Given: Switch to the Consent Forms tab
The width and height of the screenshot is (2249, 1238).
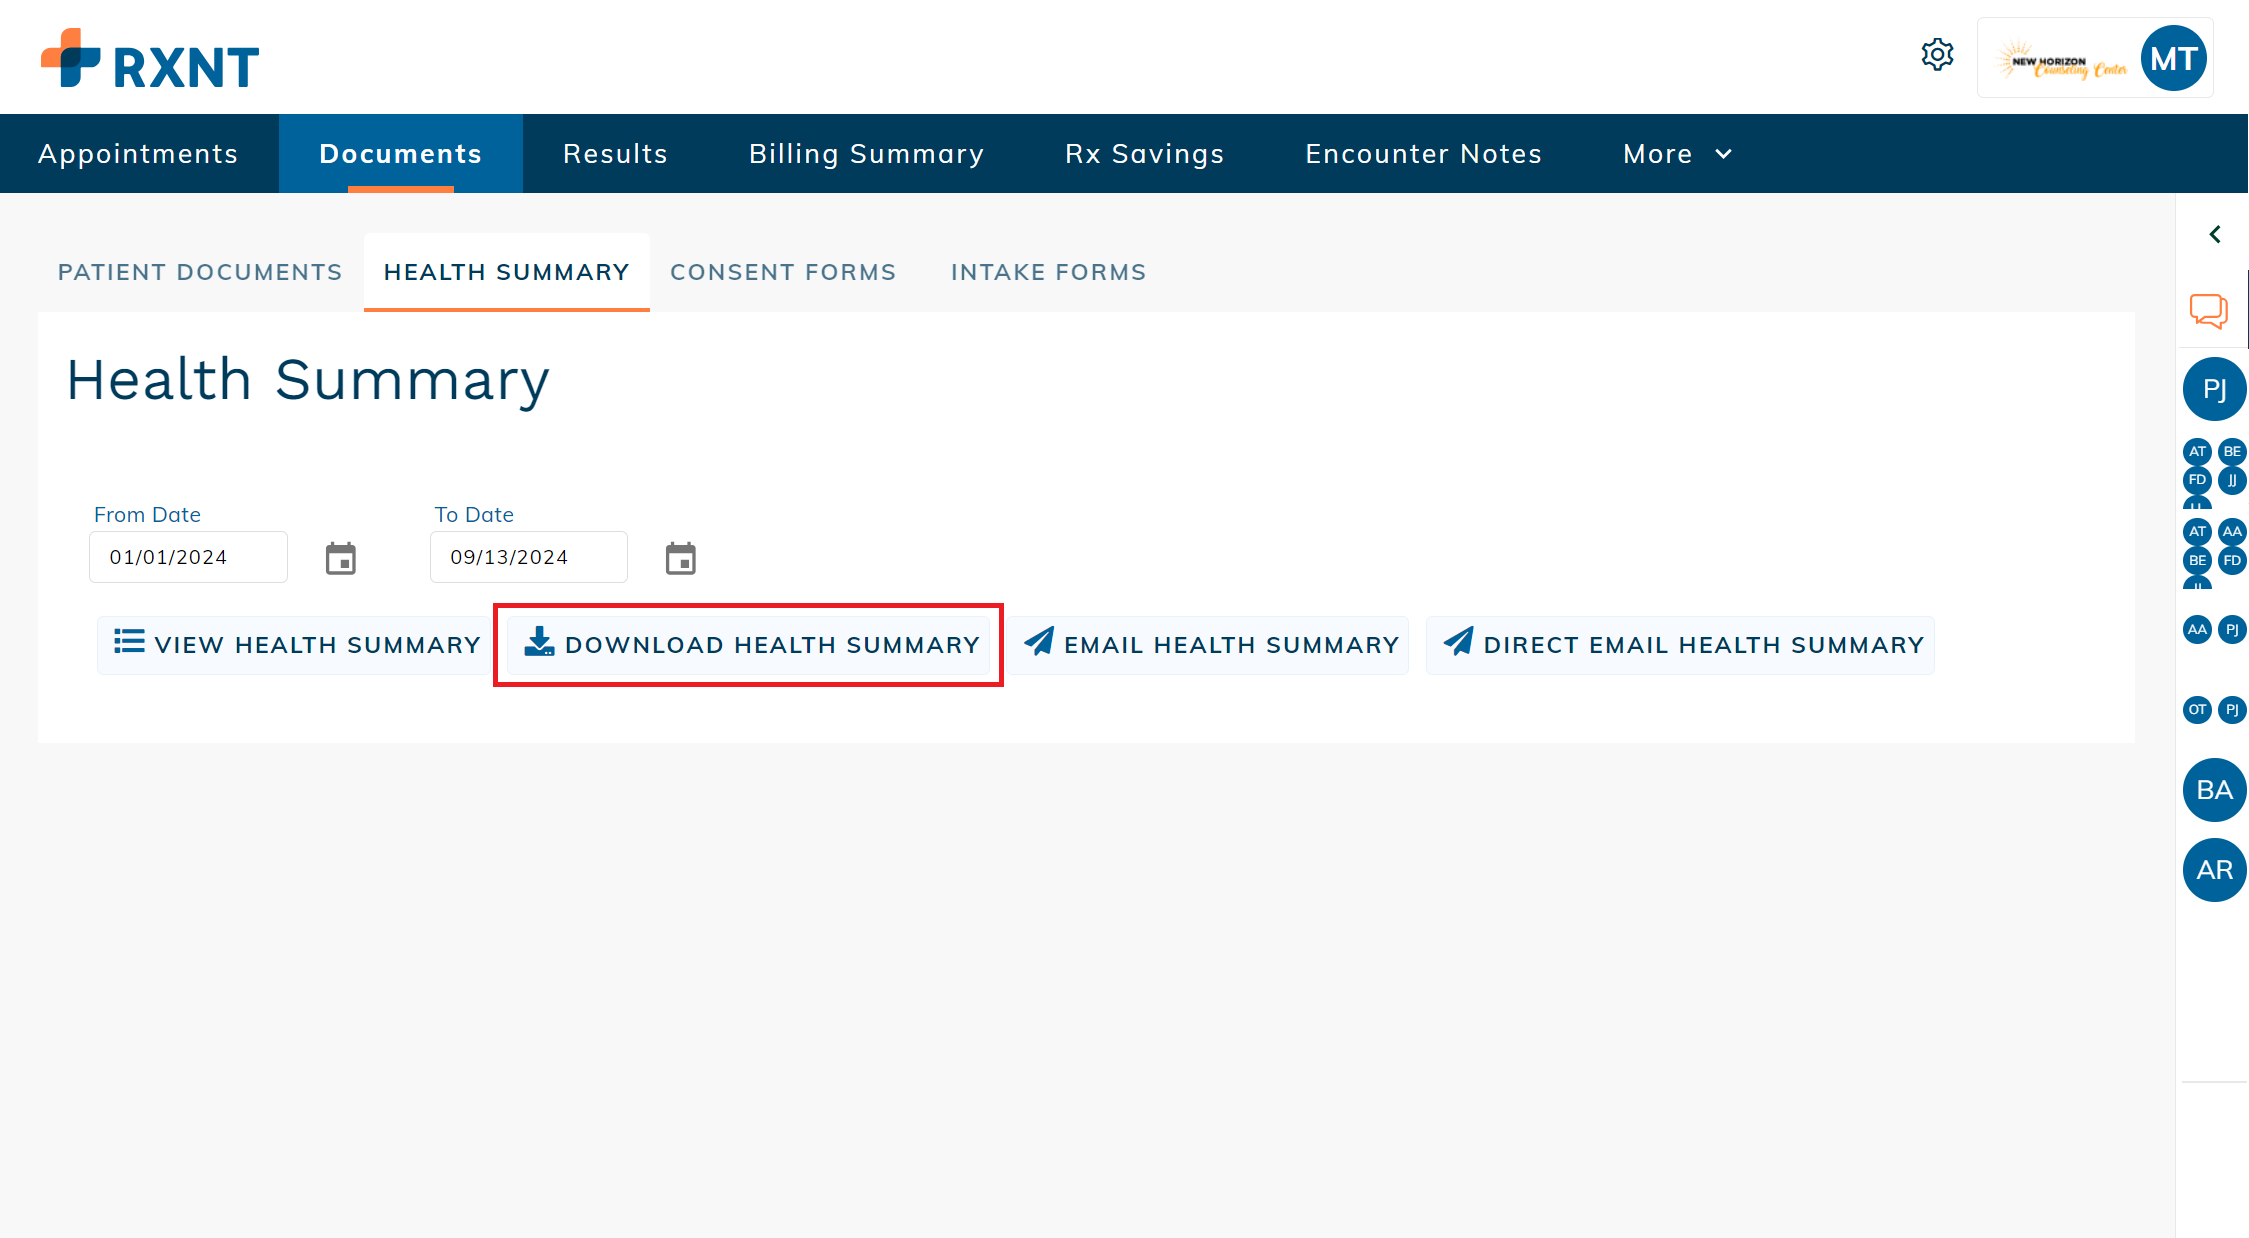Looking at the screenshot, I should pyautogui.click(x=782, y=272).
